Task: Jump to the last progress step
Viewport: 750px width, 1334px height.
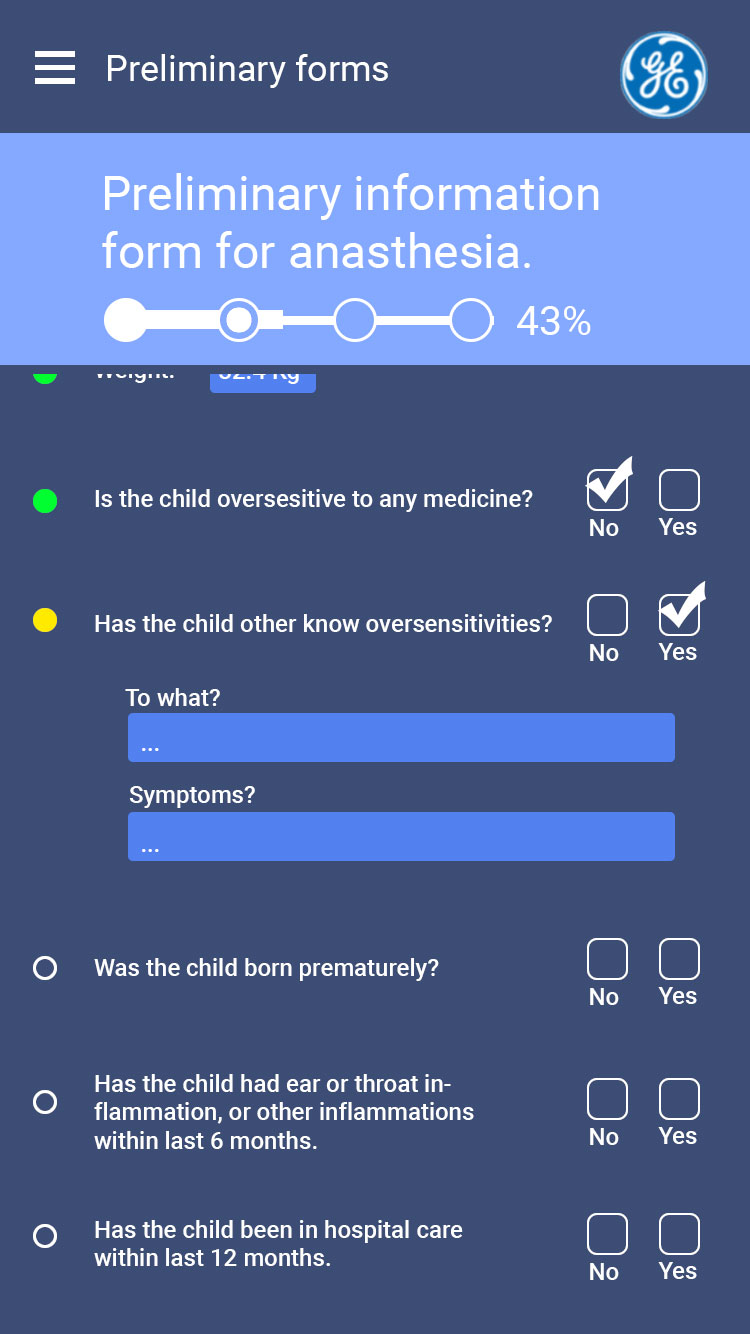Action: (470, 320)
